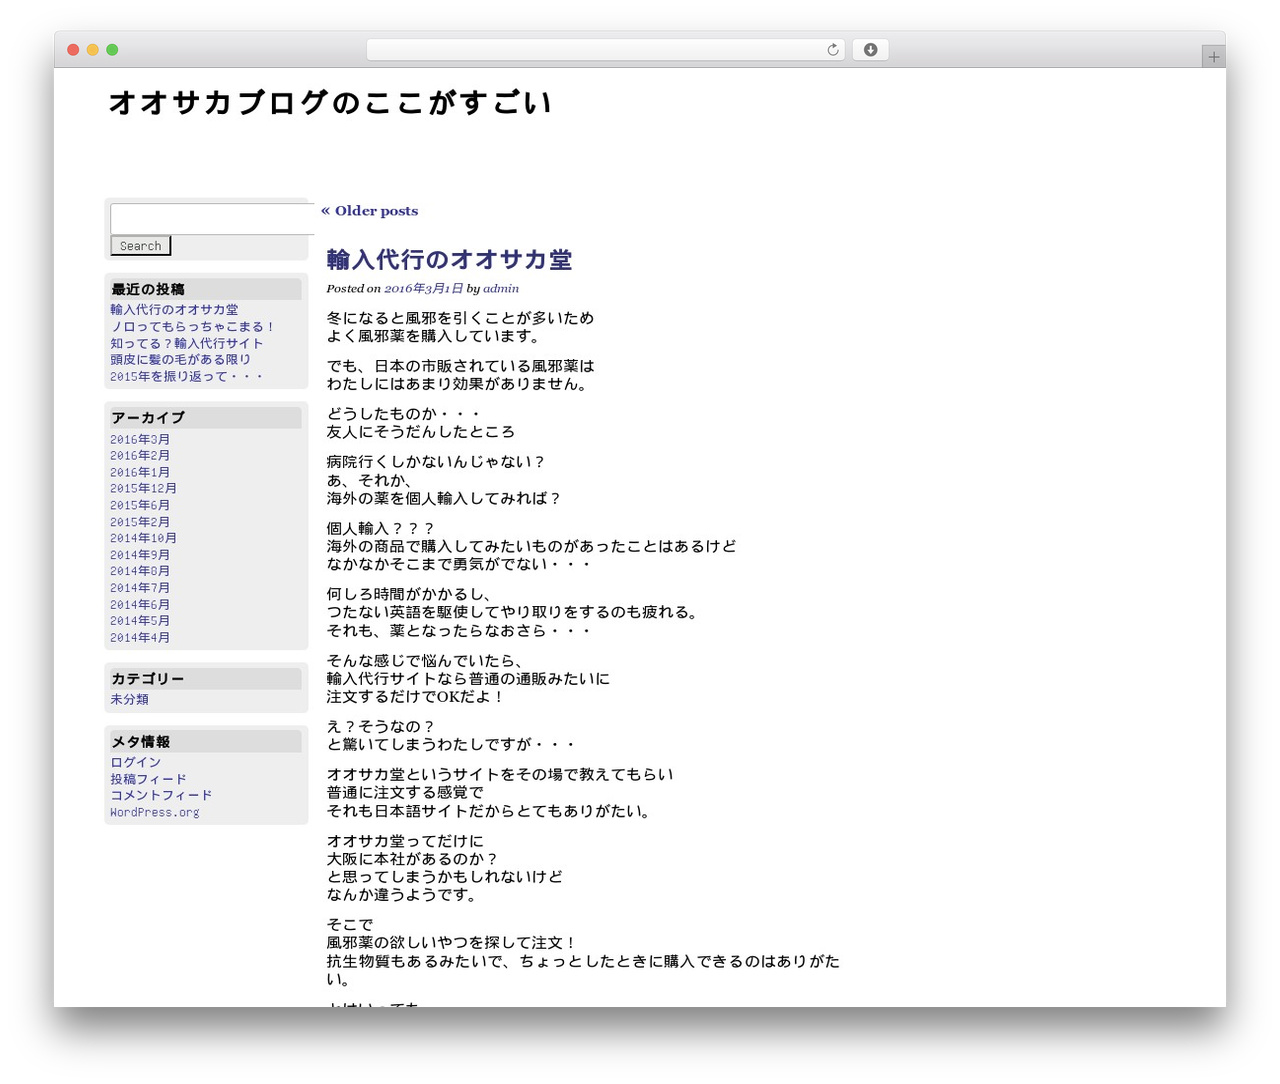1280x1084 pixels.
Task: Select the アーカイブ sidebar heading
Action: tap(206, 418)
